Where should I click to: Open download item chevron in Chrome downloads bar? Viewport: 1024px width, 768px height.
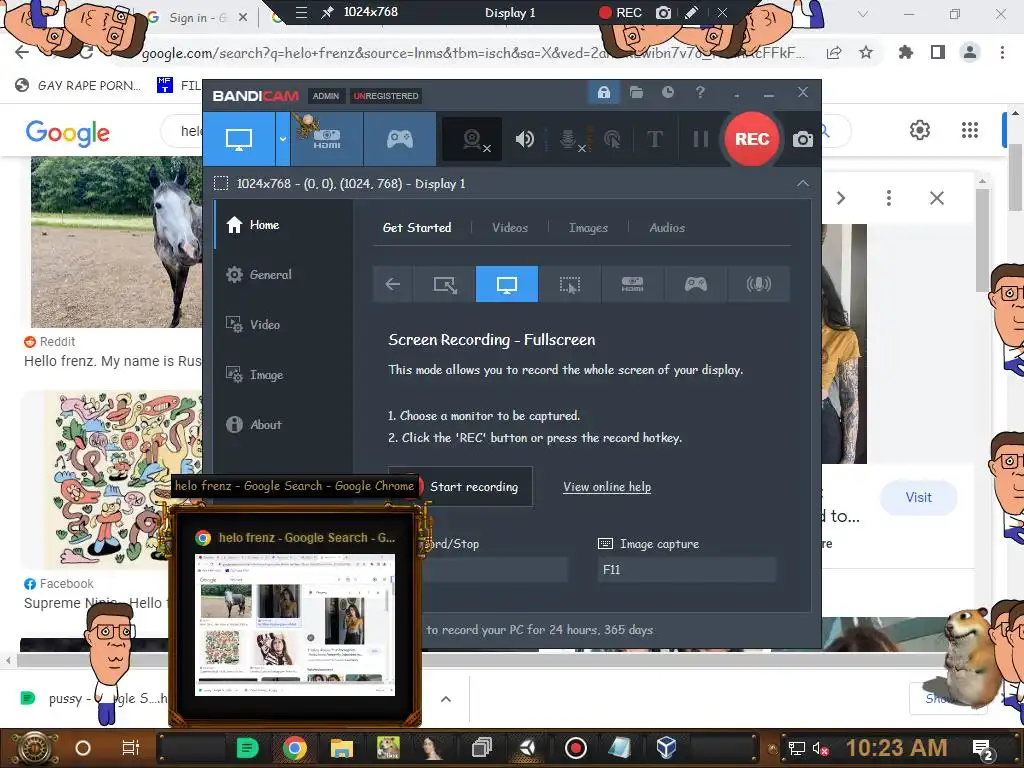(x=445, y=699)
